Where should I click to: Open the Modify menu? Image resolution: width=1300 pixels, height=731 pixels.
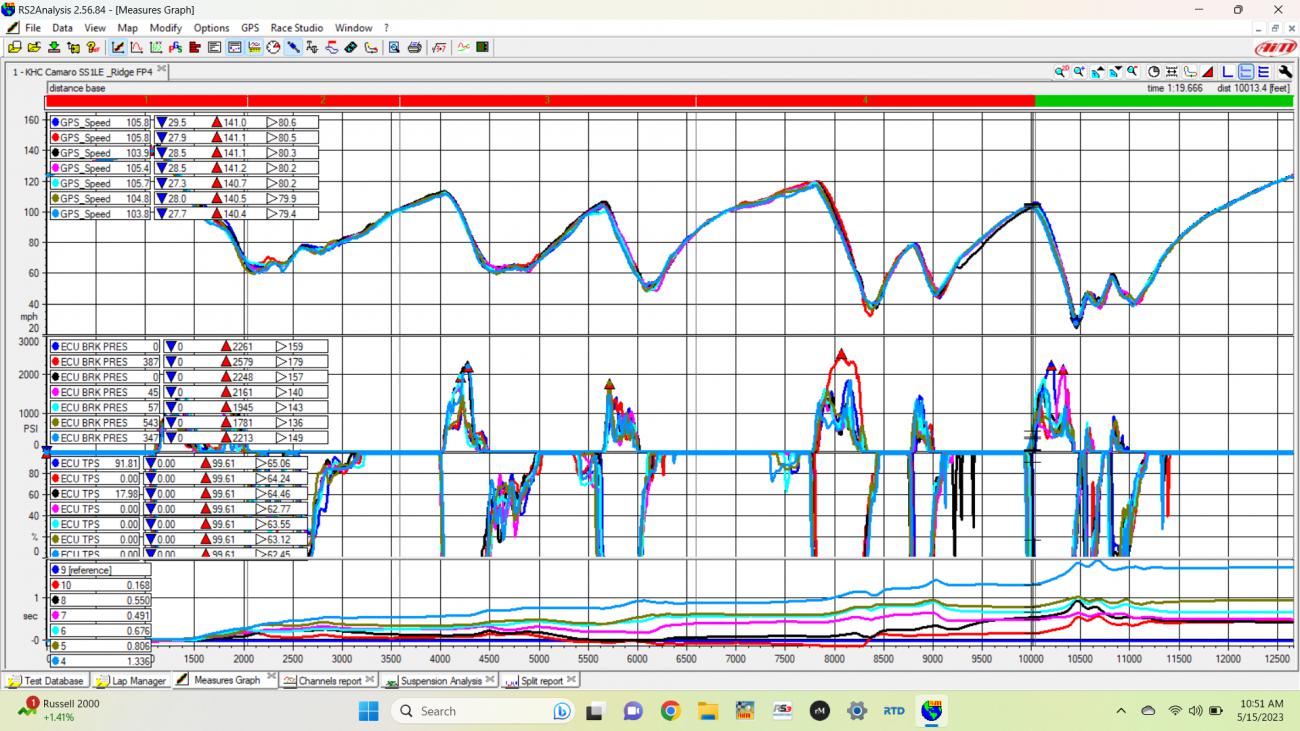point(165,28)
